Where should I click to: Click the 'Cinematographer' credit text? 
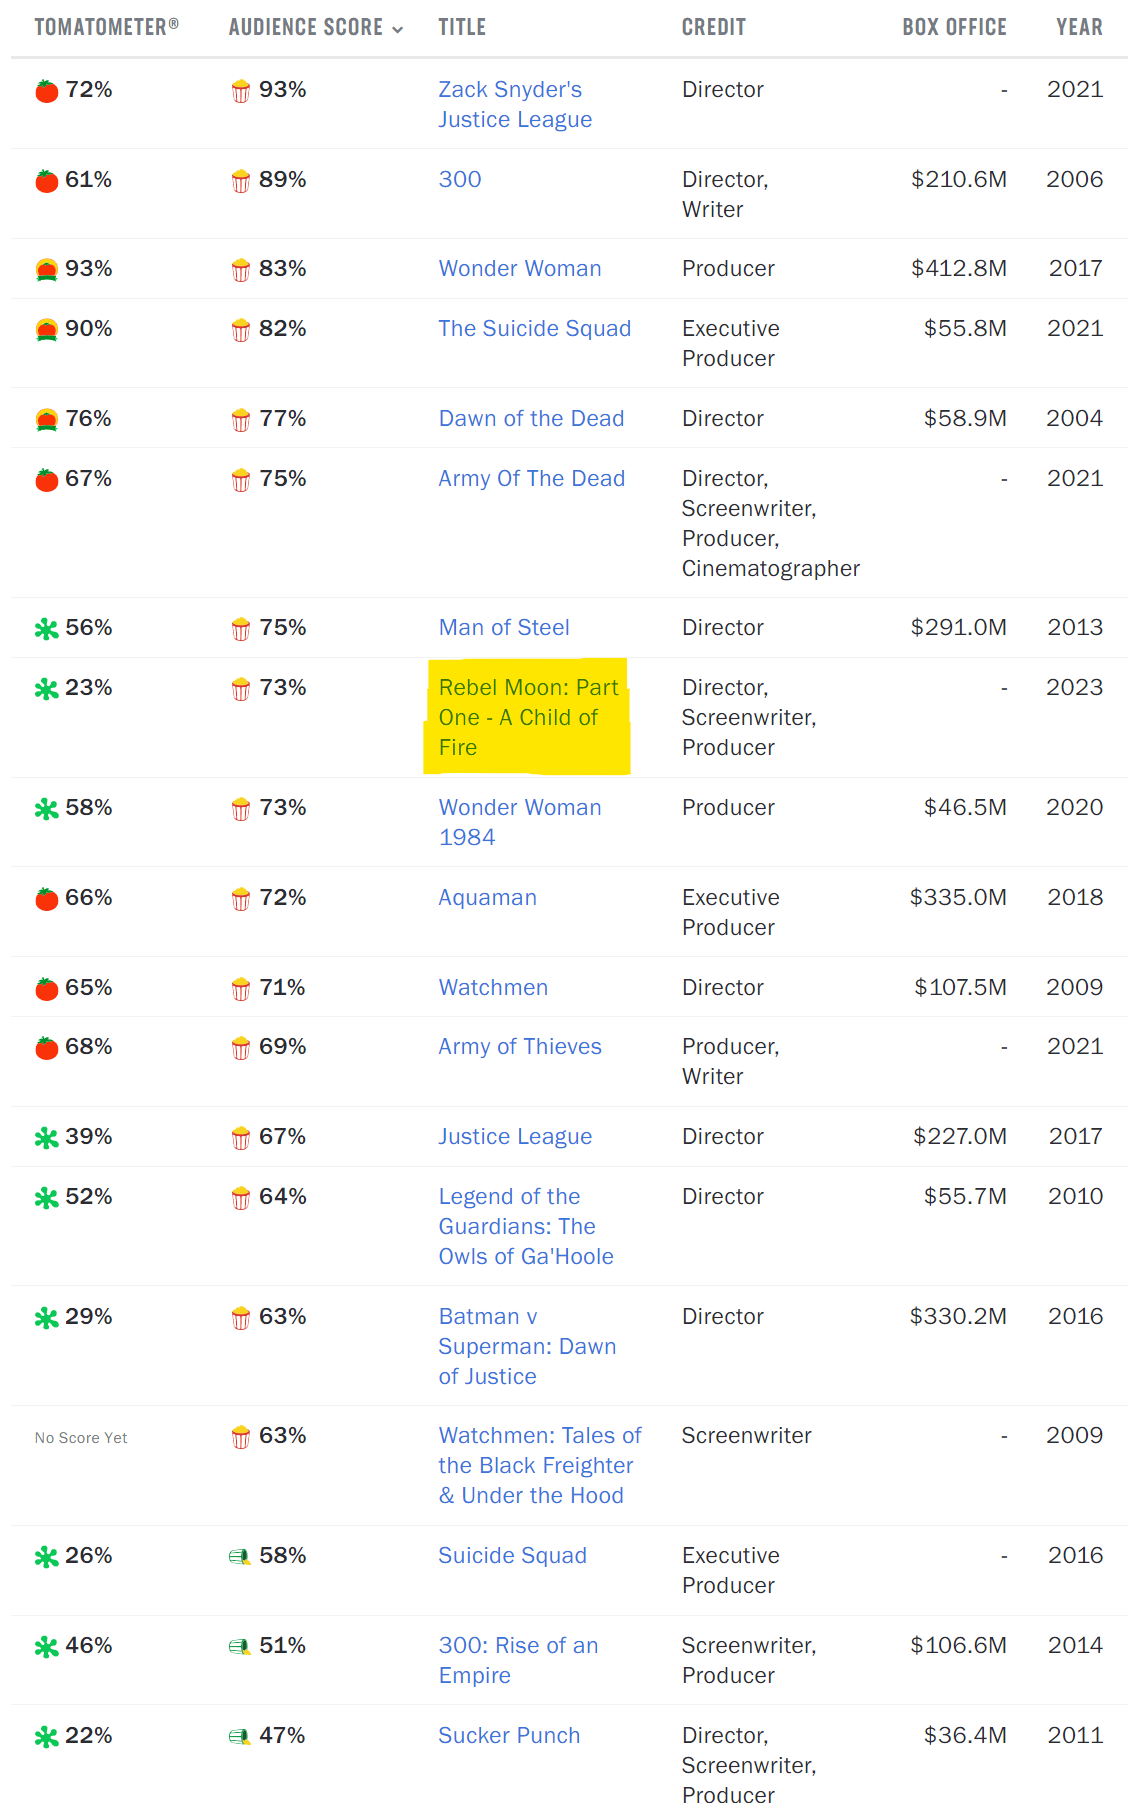point(771,568)
